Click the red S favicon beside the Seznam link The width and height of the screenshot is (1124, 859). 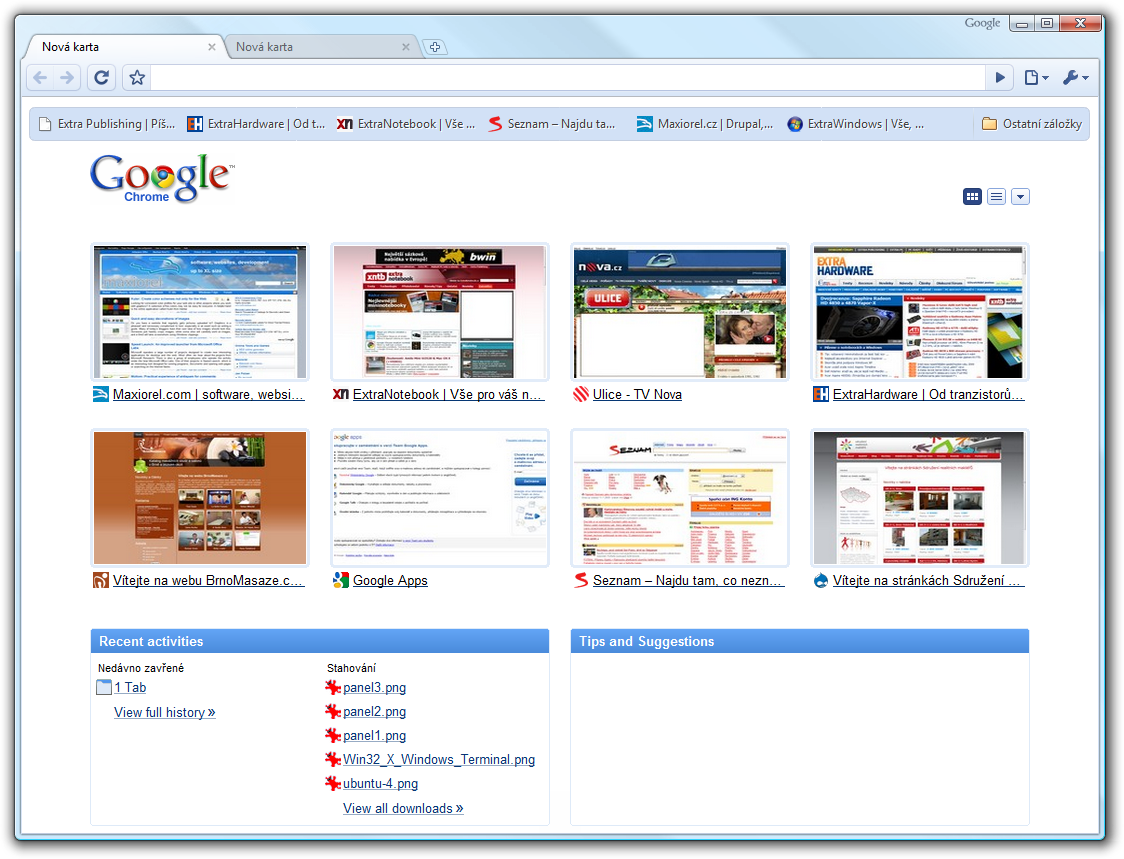tap(581, 580)
